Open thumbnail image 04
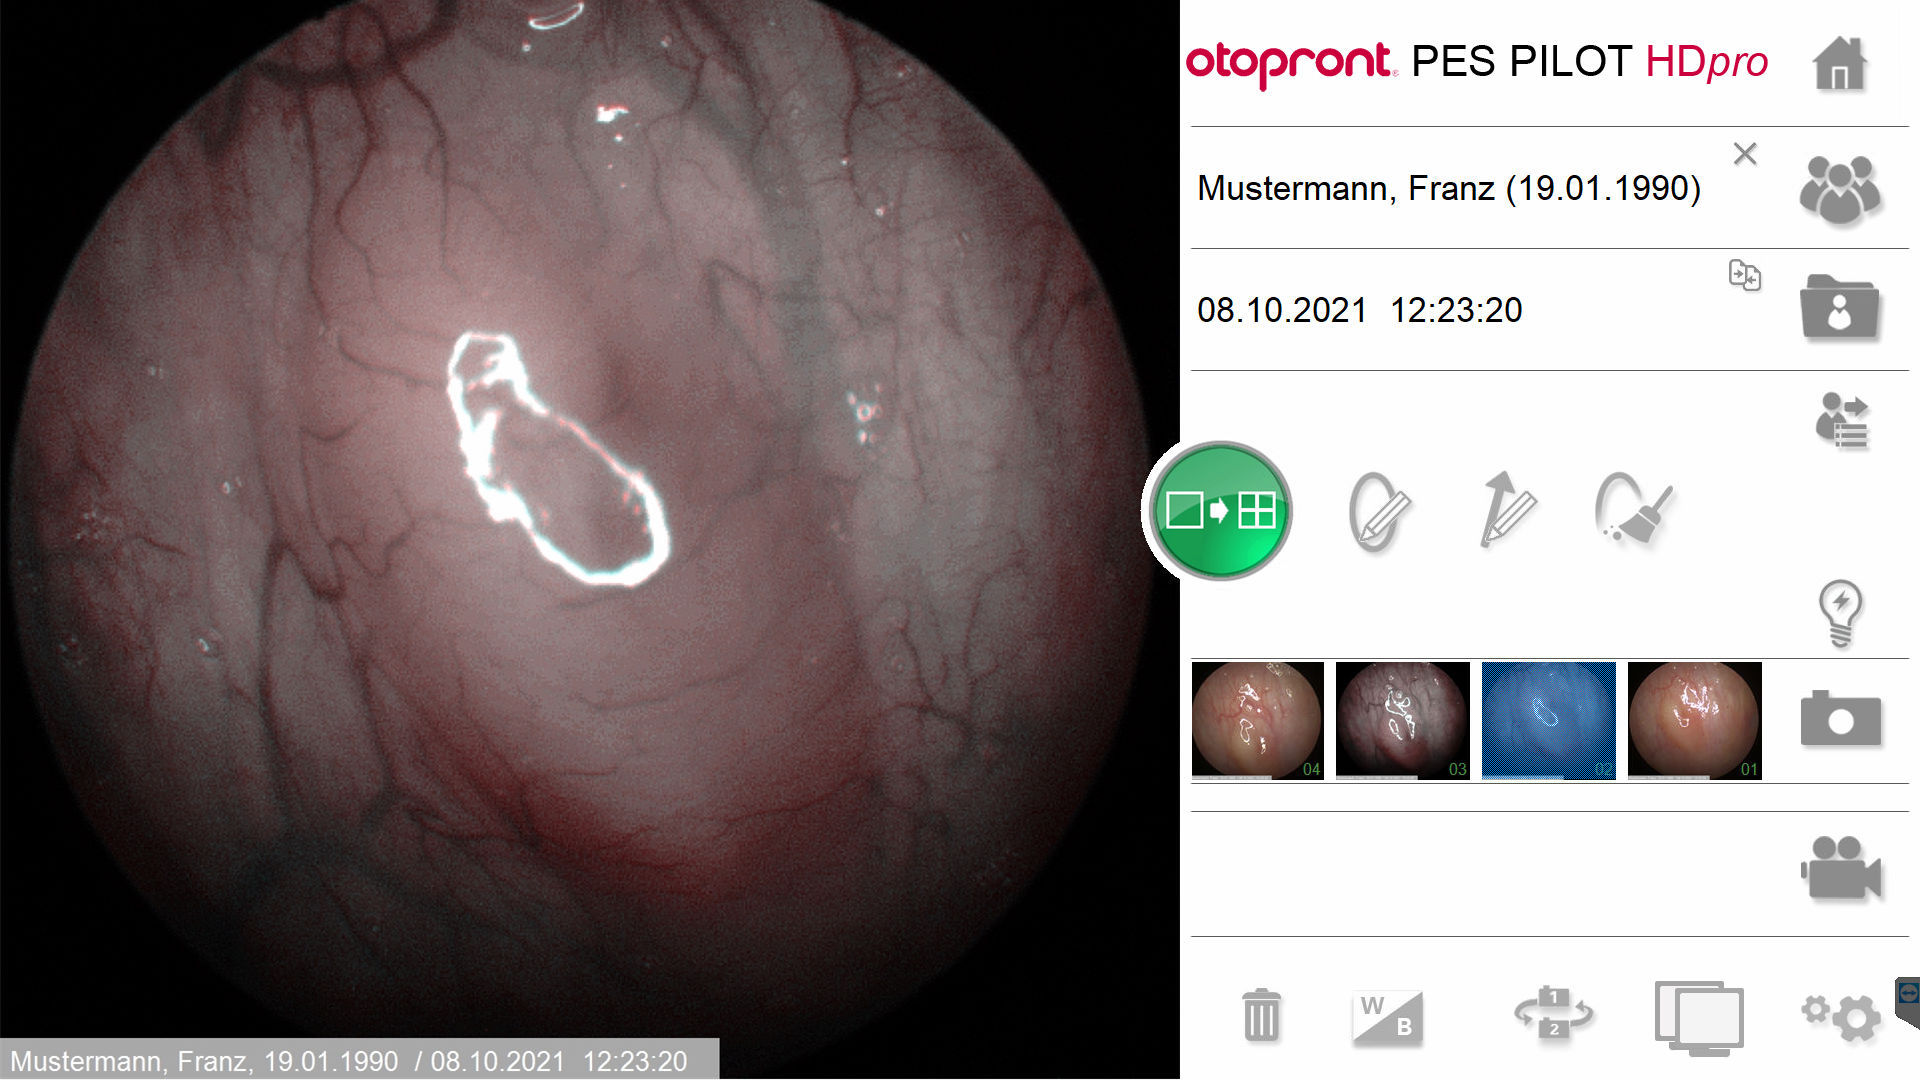The width and height of the screenshot is (1920, 1080). tap(1258, 720)
